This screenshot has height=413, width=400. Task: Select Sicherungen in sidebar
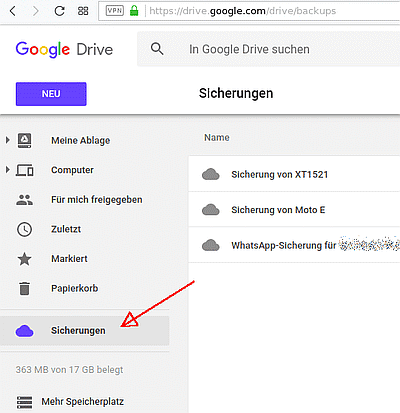point(85,331)
